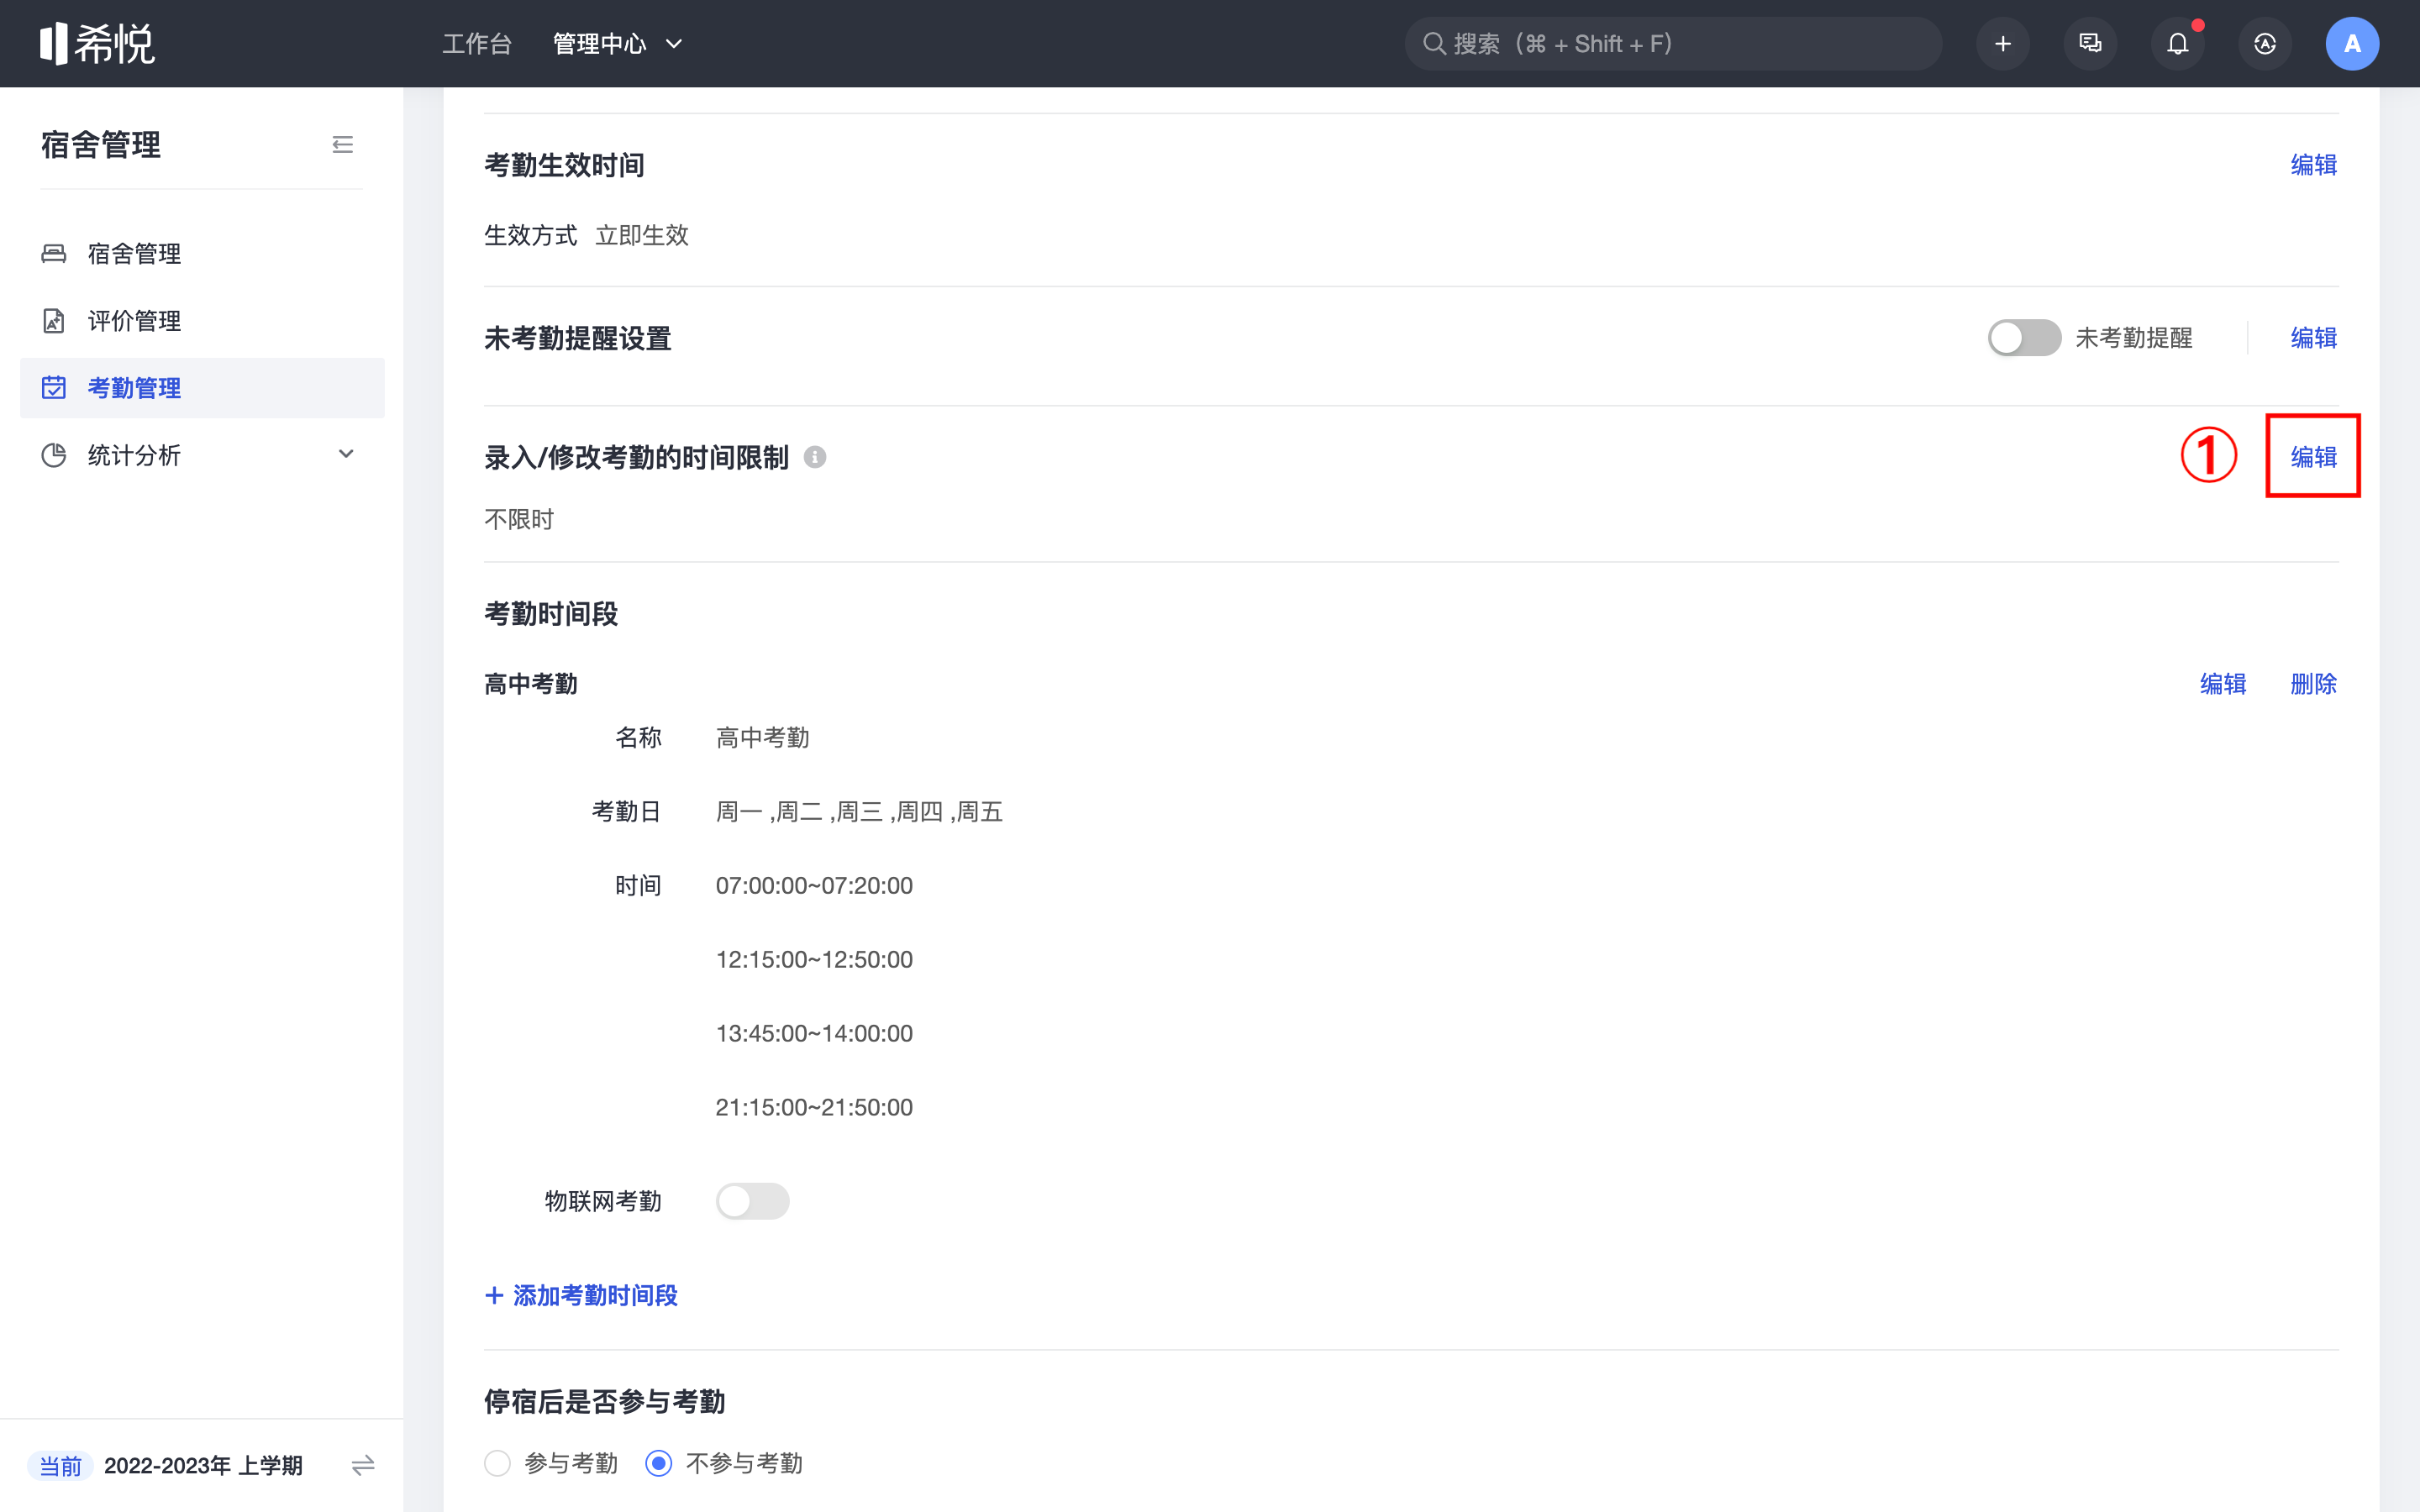Open the message chat icon in header
The width and height of the screenshot is (2420, 1512).
point(2090,44)
